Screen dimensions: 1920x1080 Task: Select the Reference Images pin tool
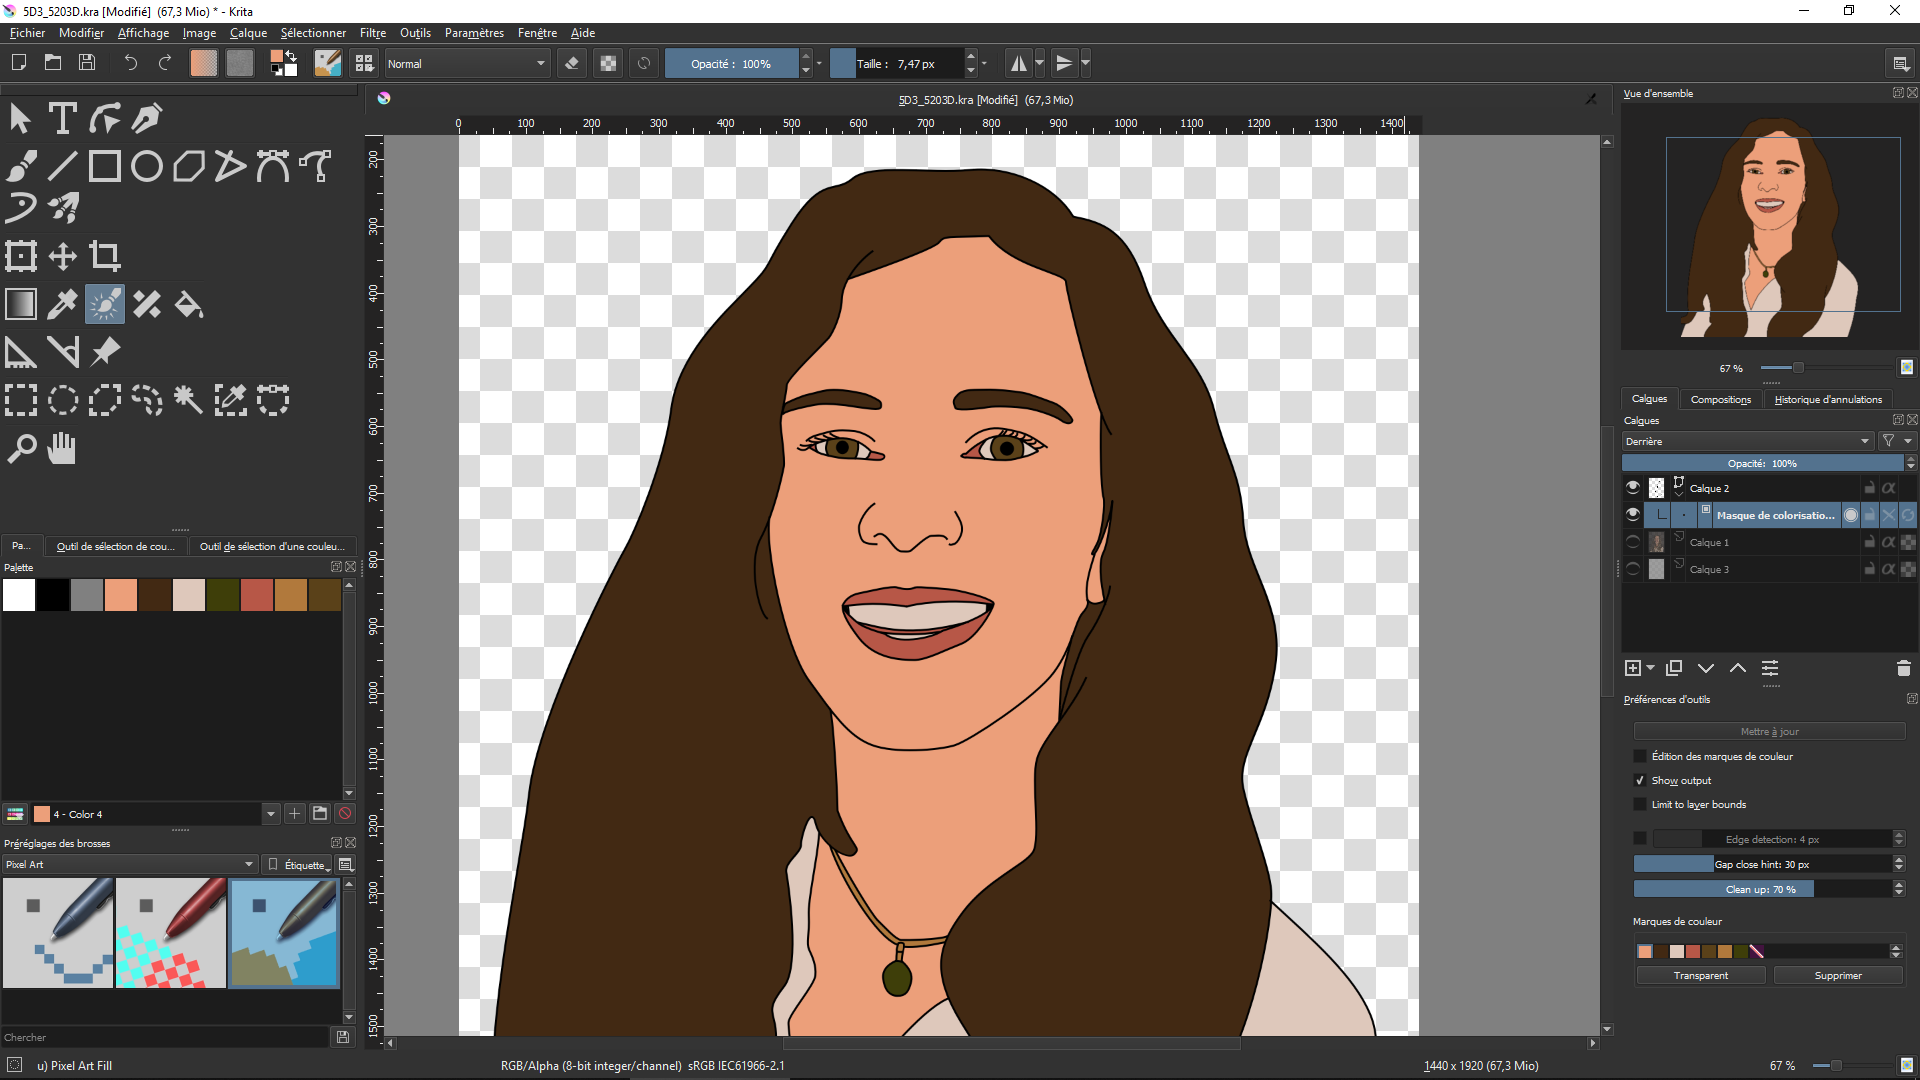pos(105,352)
